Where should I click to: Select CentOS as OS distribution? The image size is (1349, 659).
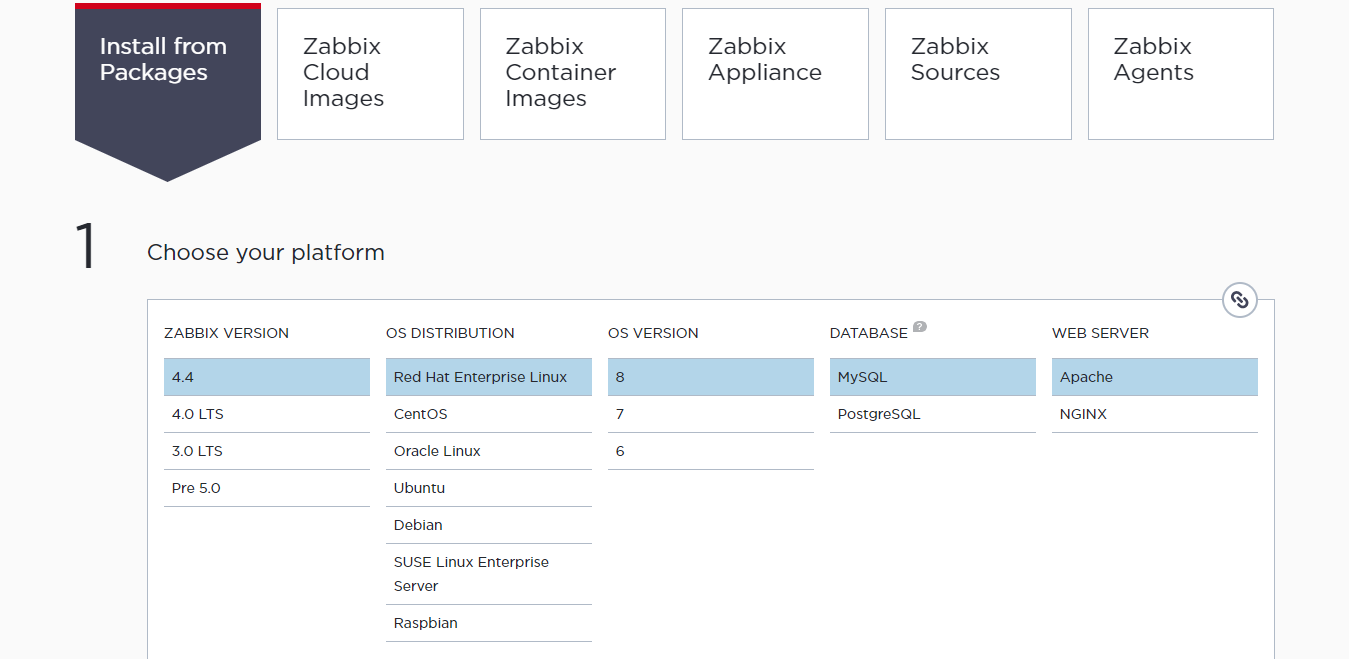[x=488, y=414]
